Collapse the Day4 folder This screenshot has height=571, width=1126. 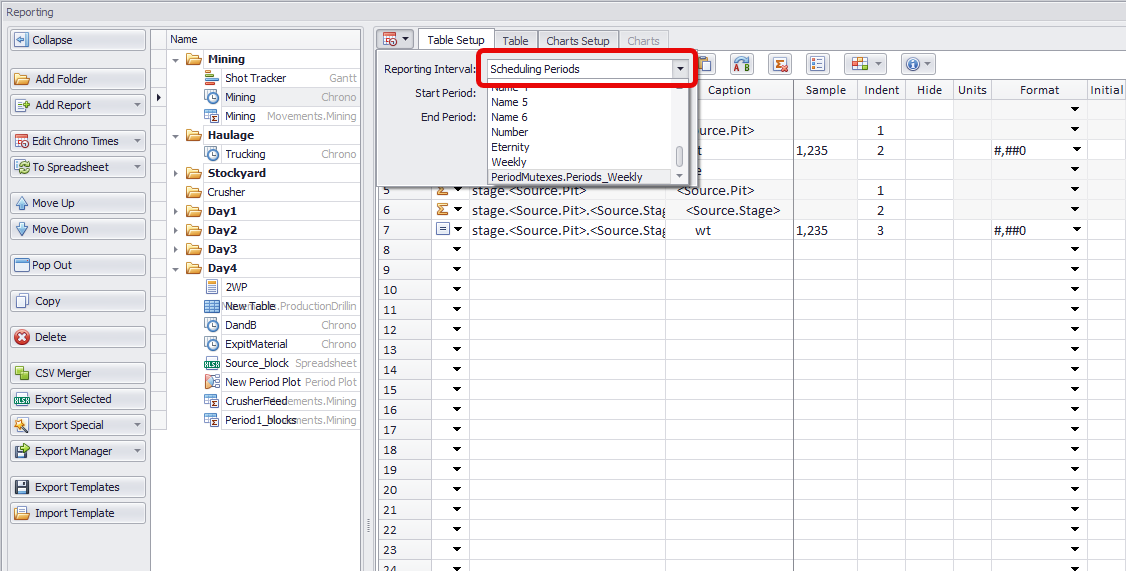176,268
